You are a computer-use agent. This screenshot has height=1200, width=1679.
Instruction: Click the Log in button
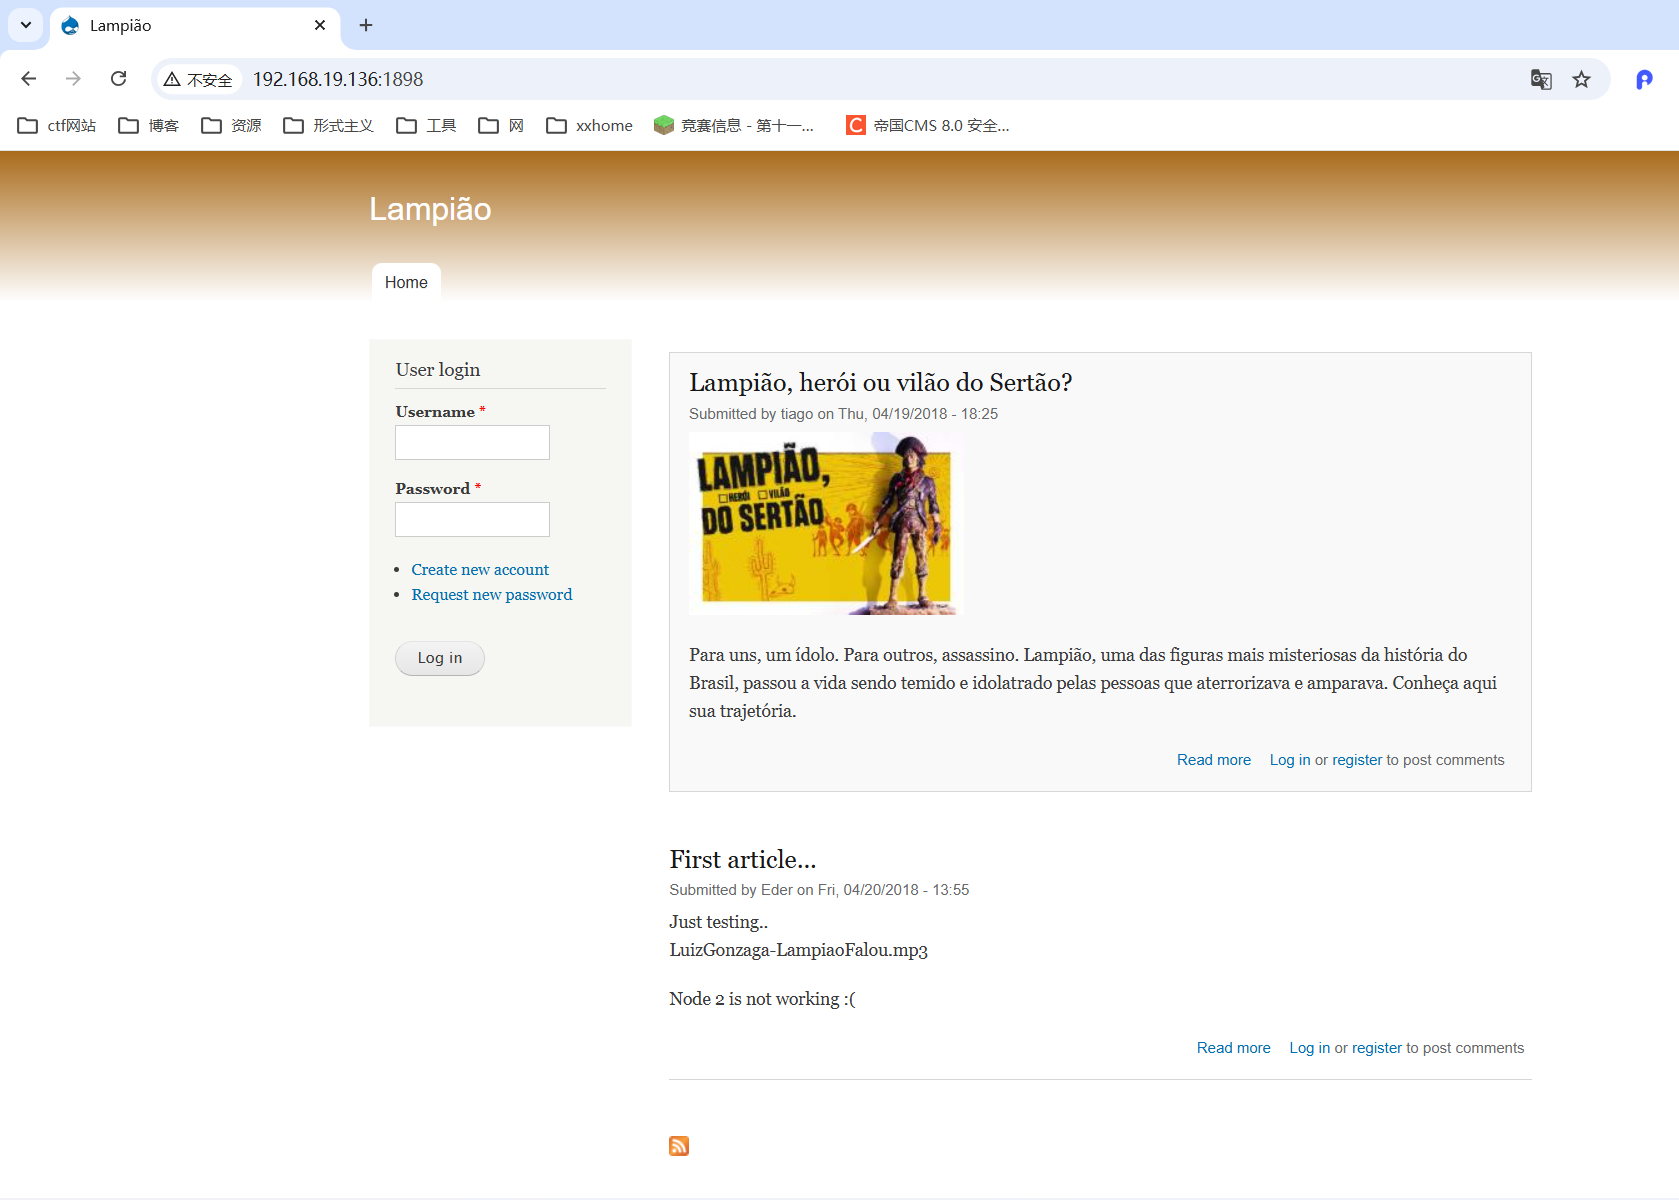point(440,658)
